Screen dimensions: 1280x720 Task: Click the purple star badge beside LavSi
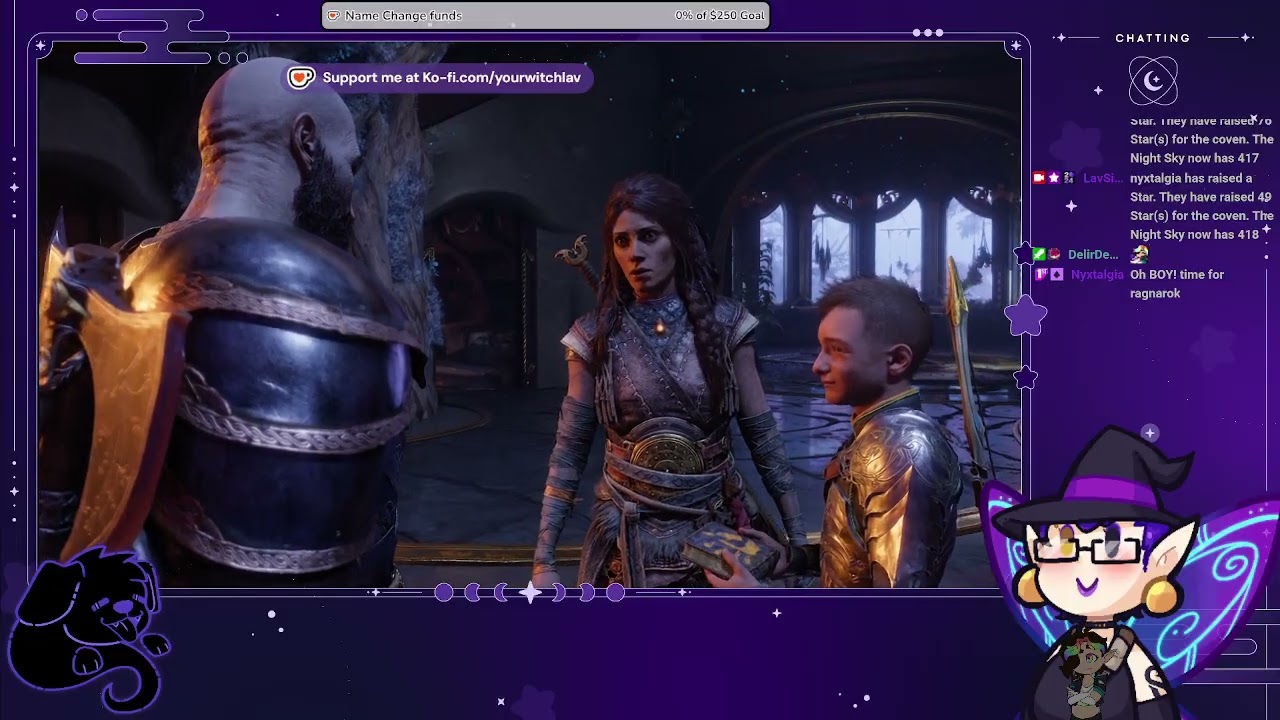pos(1054,178)
